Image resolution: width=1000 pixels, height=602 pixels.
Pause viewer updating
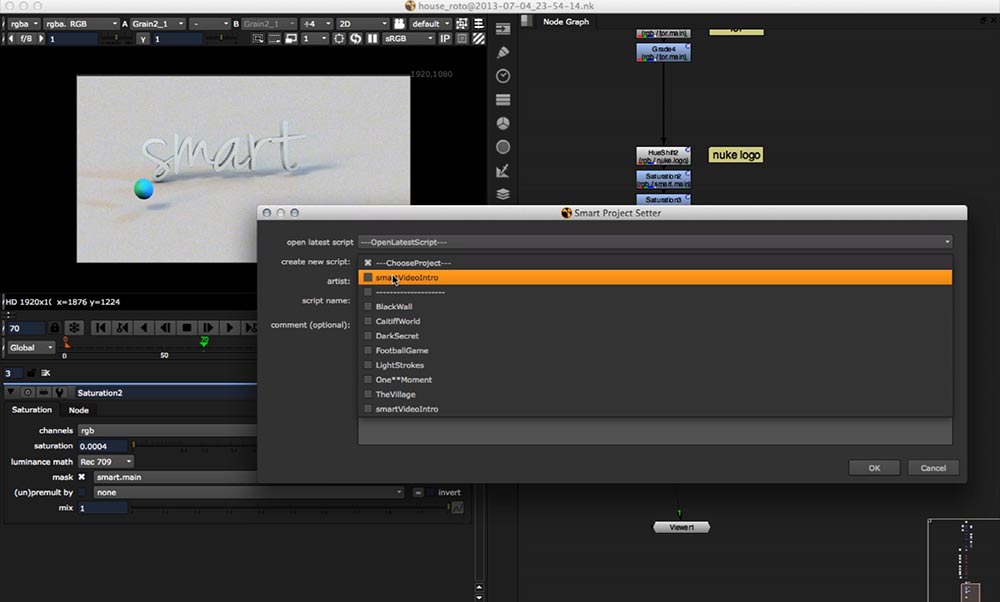tap(372, 39)
